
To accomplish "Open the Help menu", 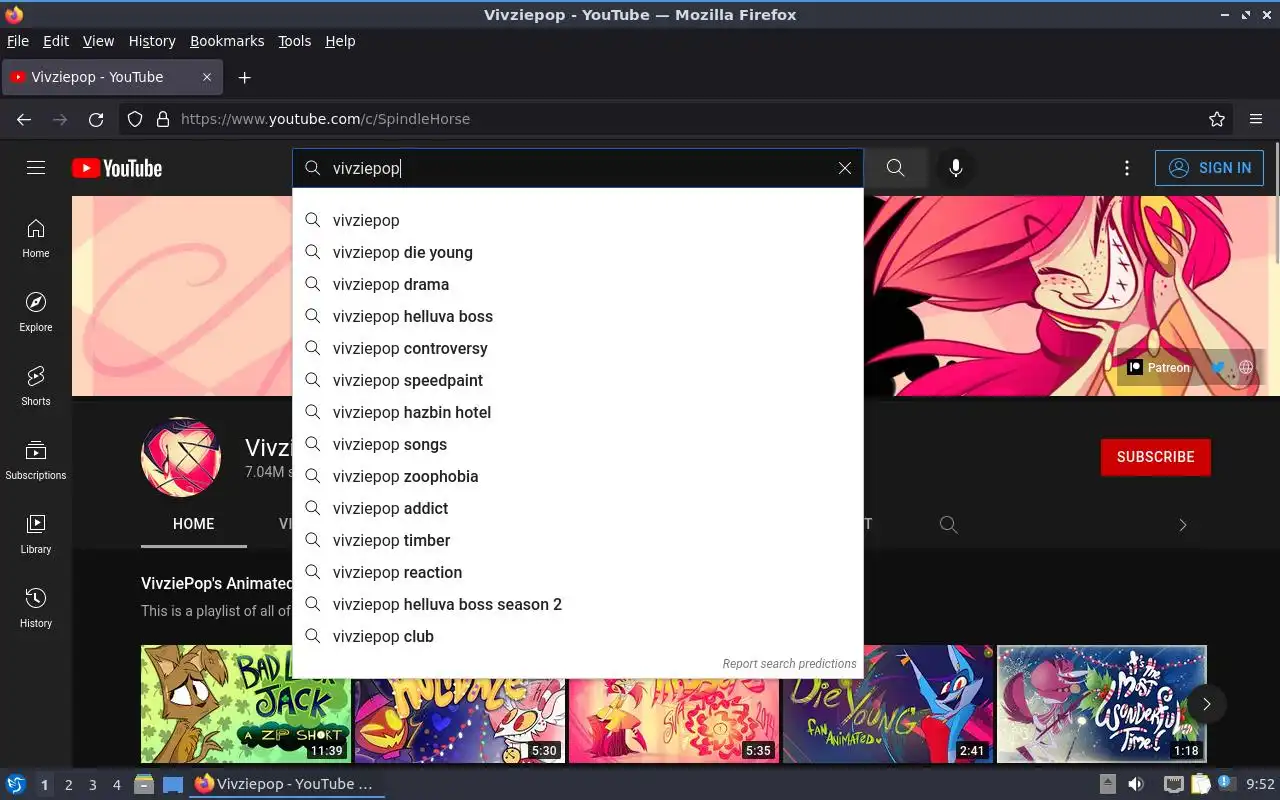I will pos(340,41).
